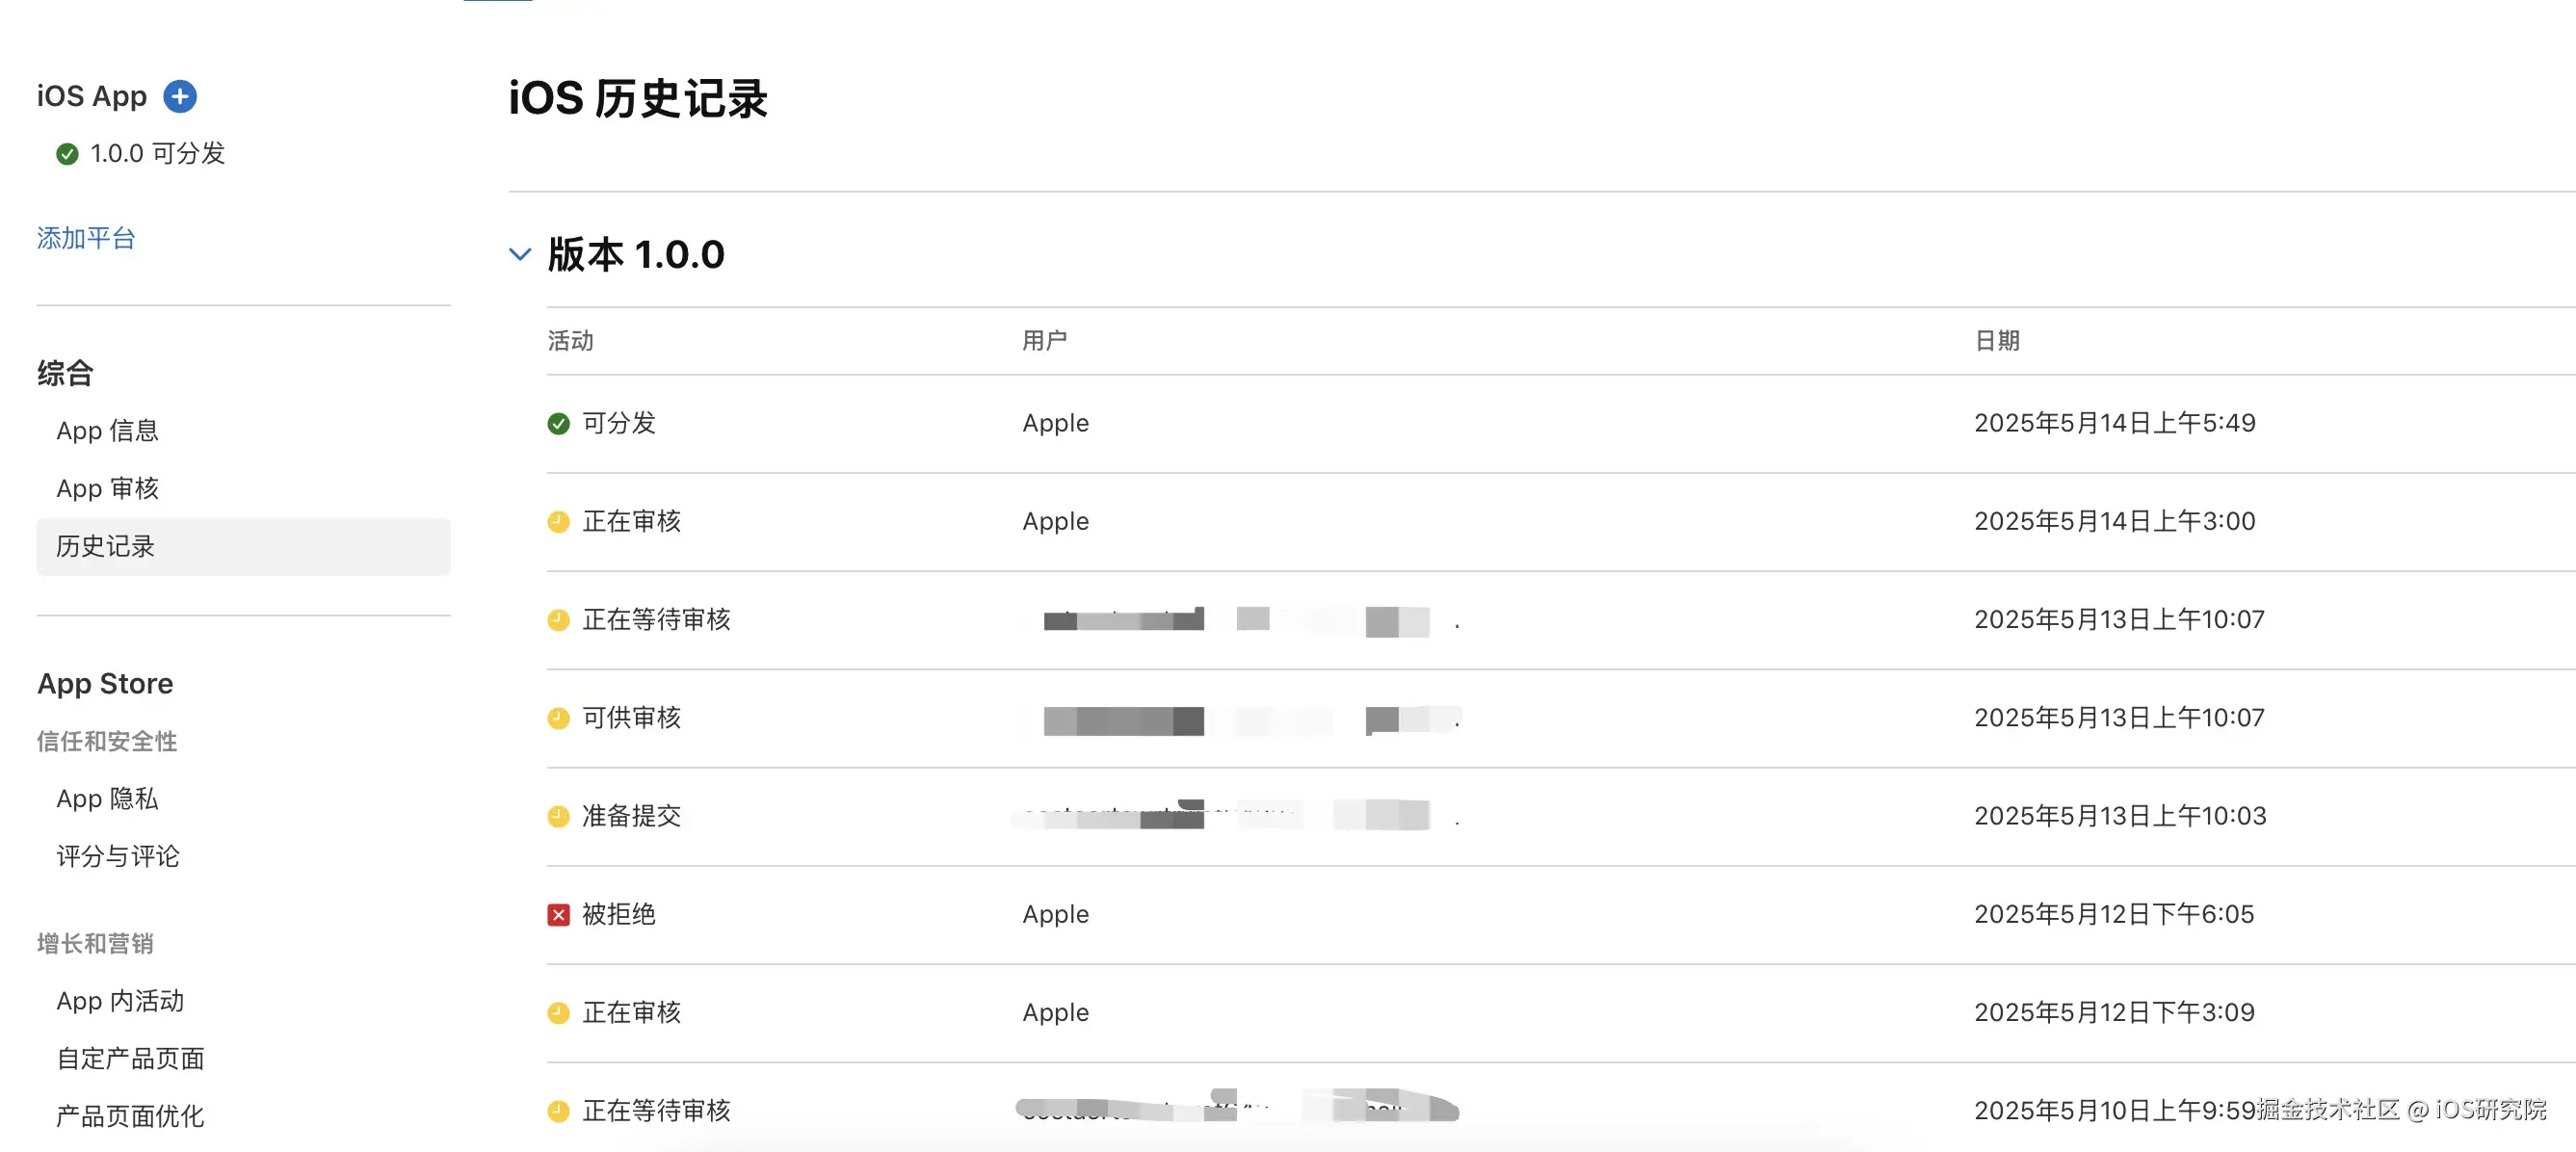Collapse the 版本 1.0.0 section chevron
This screenshot has width=2576, height=1152.
tap(520, 254)
